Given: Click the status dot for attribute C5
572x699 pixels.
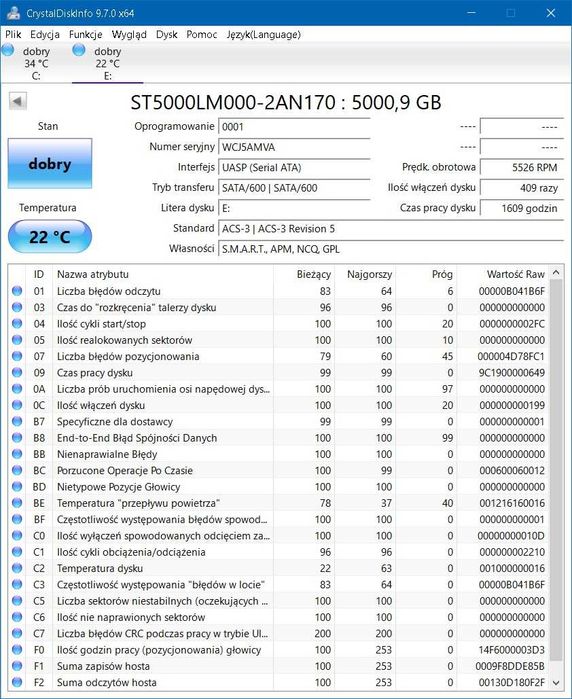Looking at the screenshot, I should [17, 600].
